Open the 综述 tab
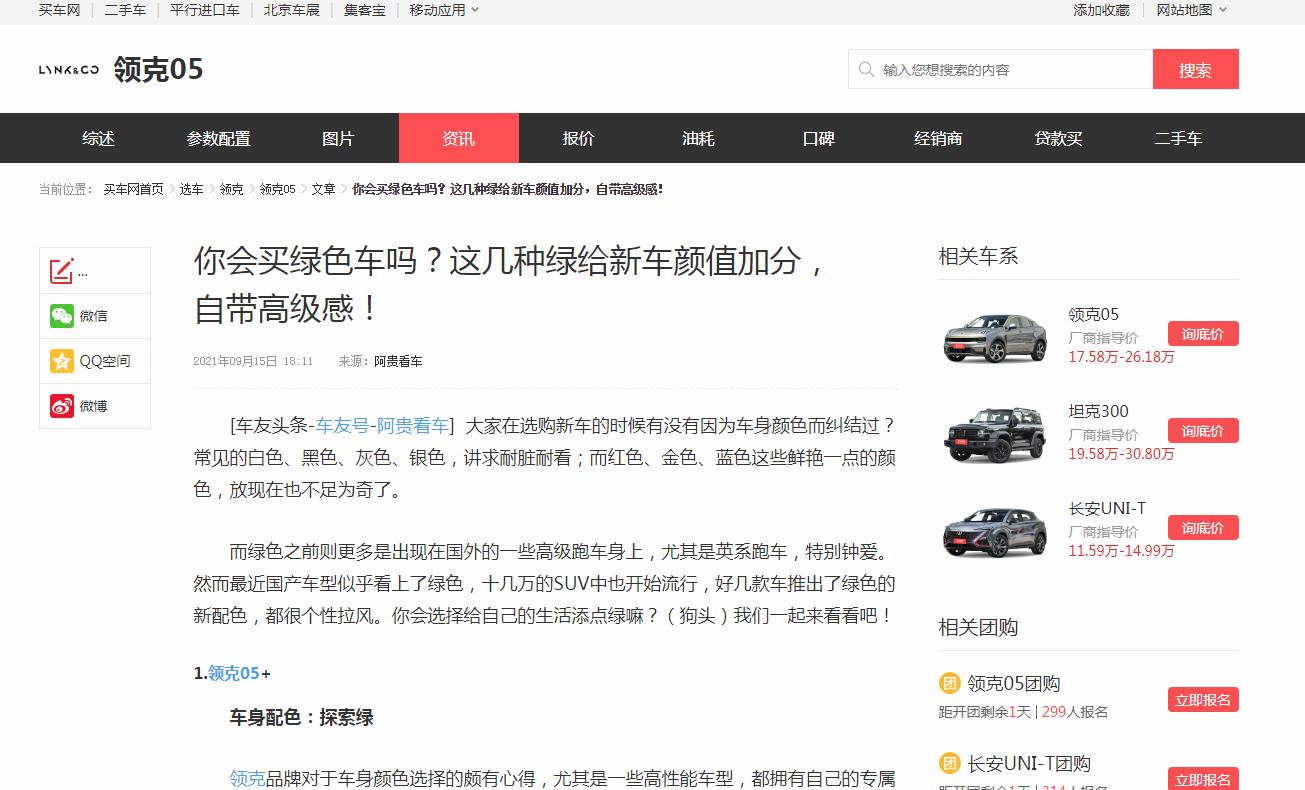The image size is (1305, 790). [98, 138]
